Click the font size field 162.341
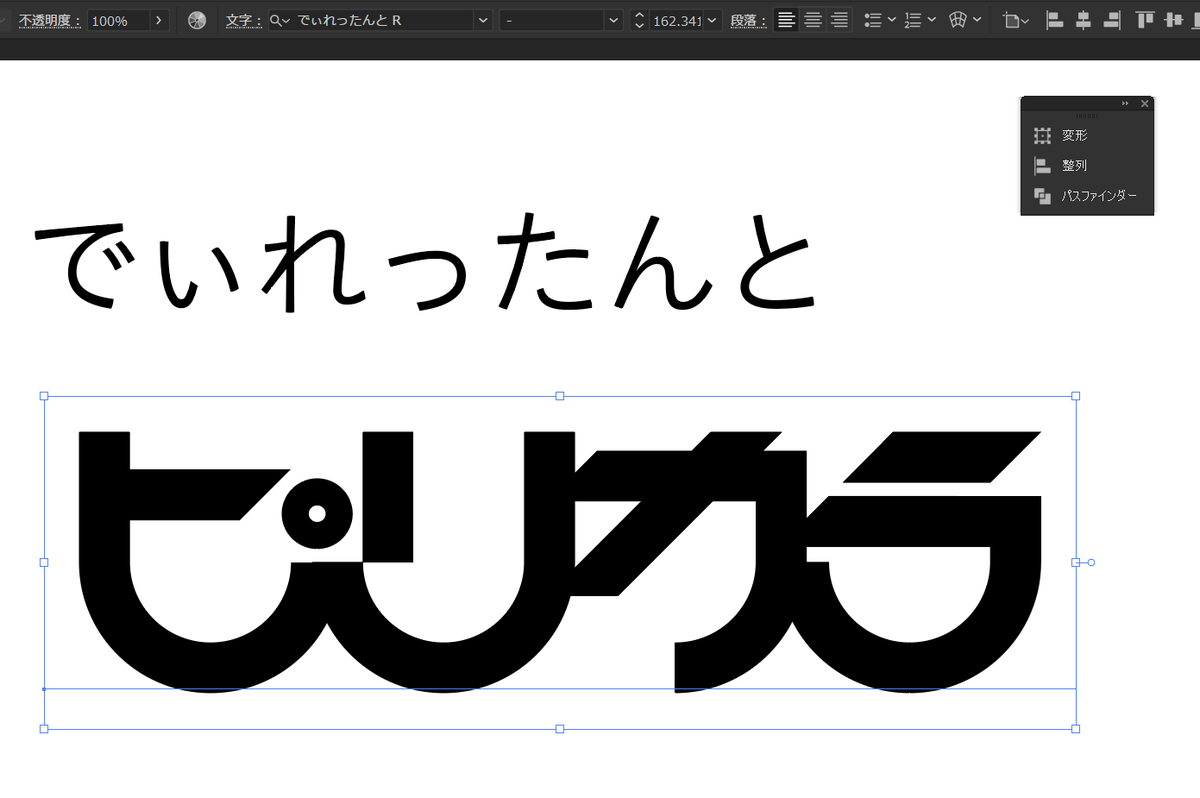 [x=676, y=20]
